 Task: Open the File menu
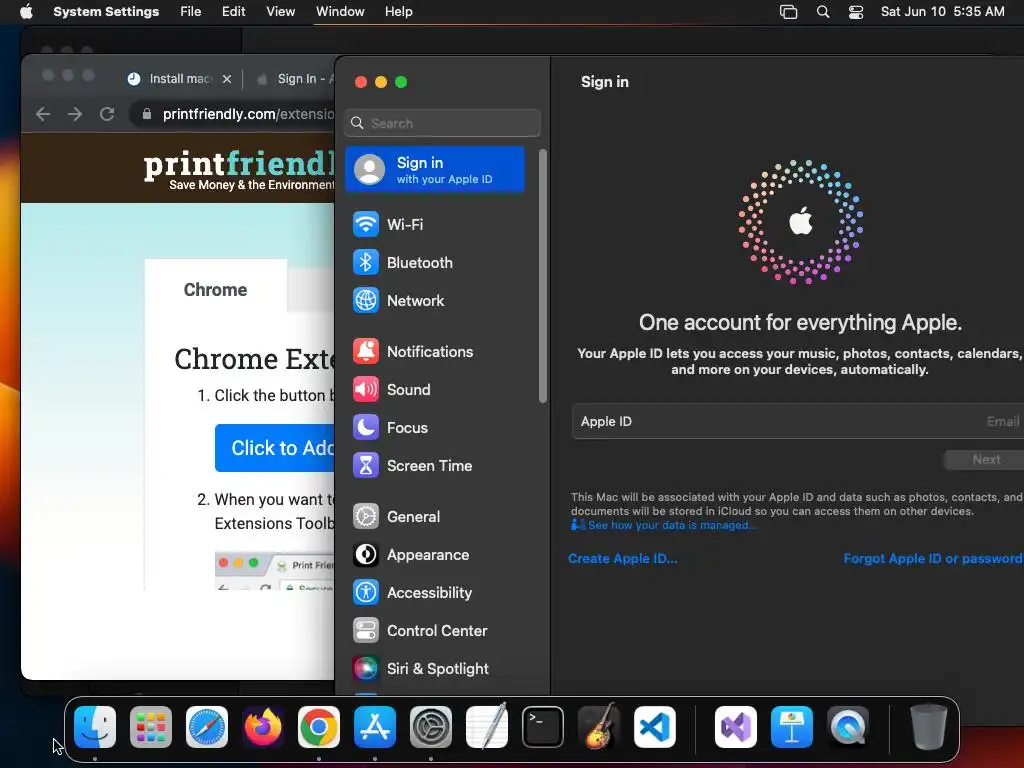[x=191, y=12]
